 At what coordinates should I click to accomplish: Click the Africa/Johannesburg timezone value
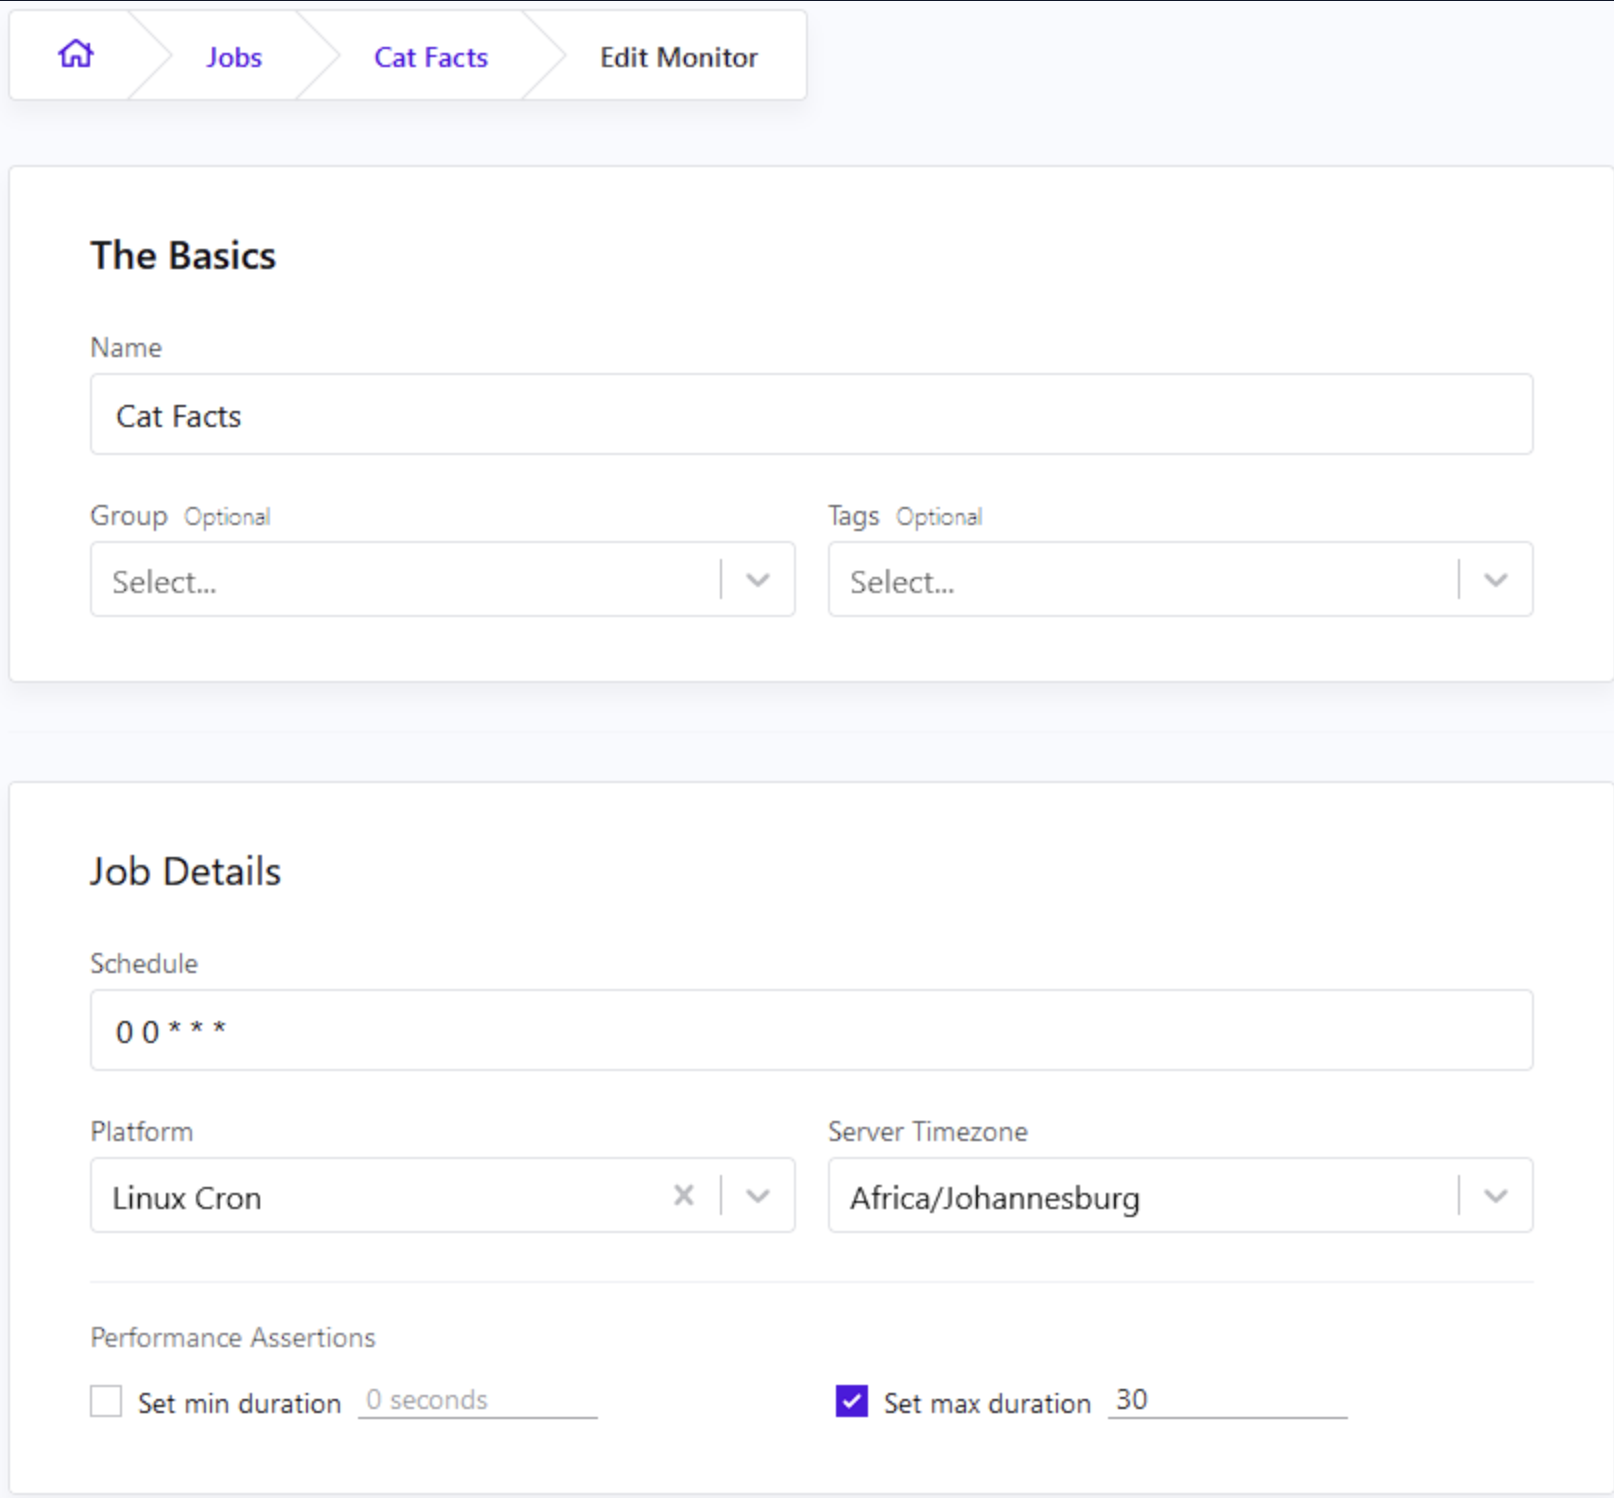click(x=994, y=1198)
